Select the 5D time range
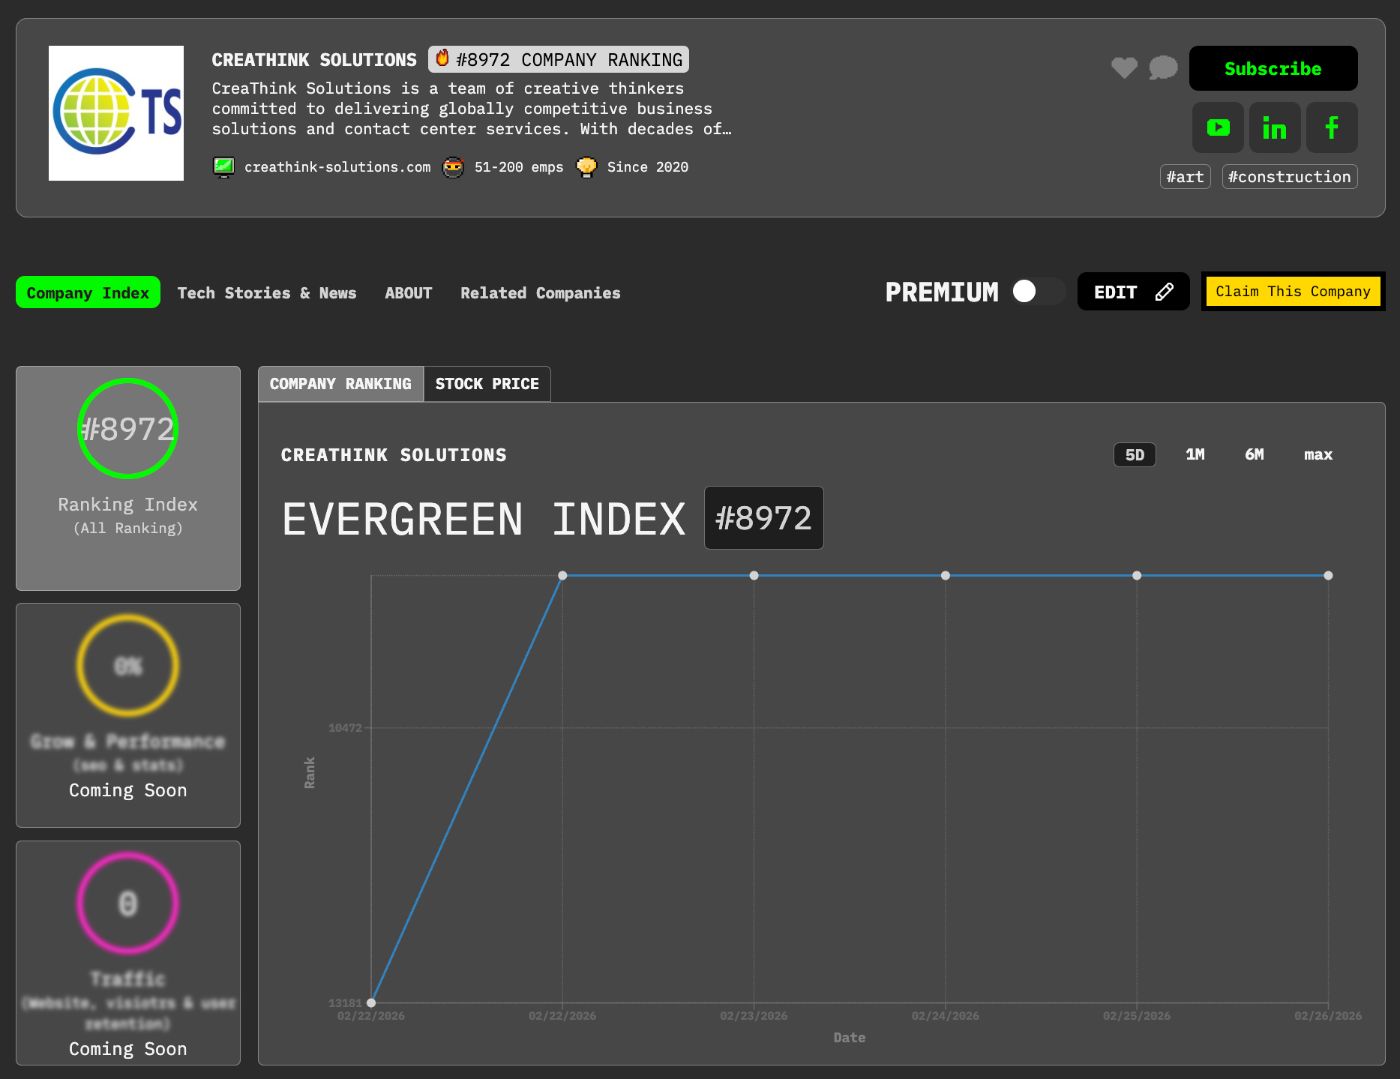The image size is (1400, 1079). 1134,455
